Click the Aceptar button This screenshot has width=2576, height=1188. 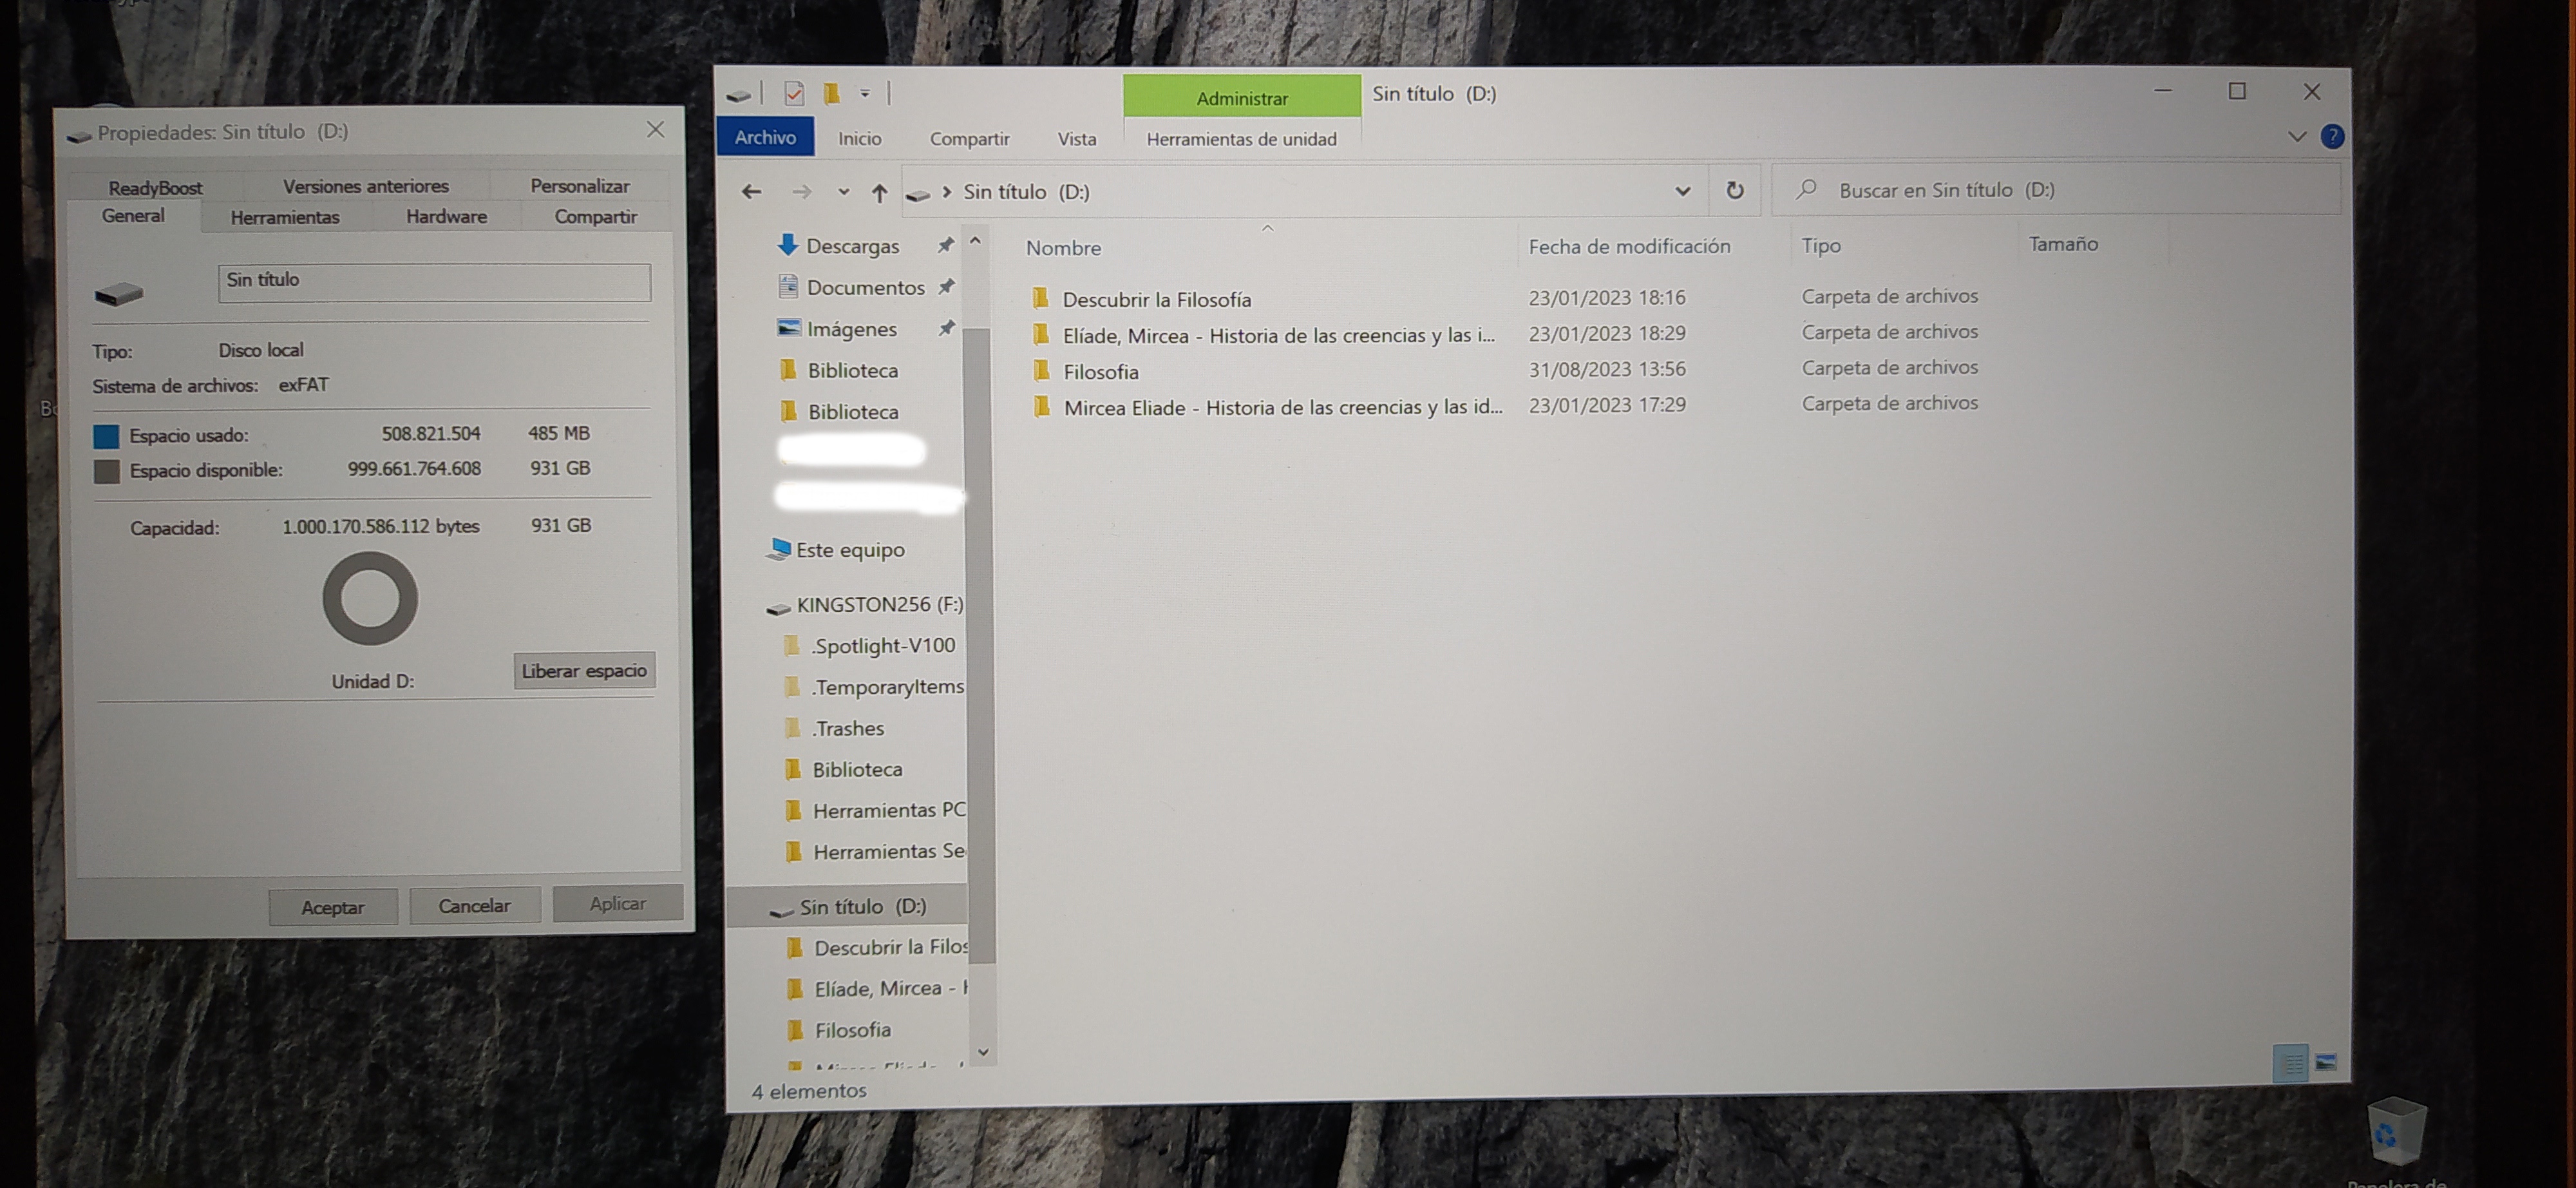tap(333, 907)
